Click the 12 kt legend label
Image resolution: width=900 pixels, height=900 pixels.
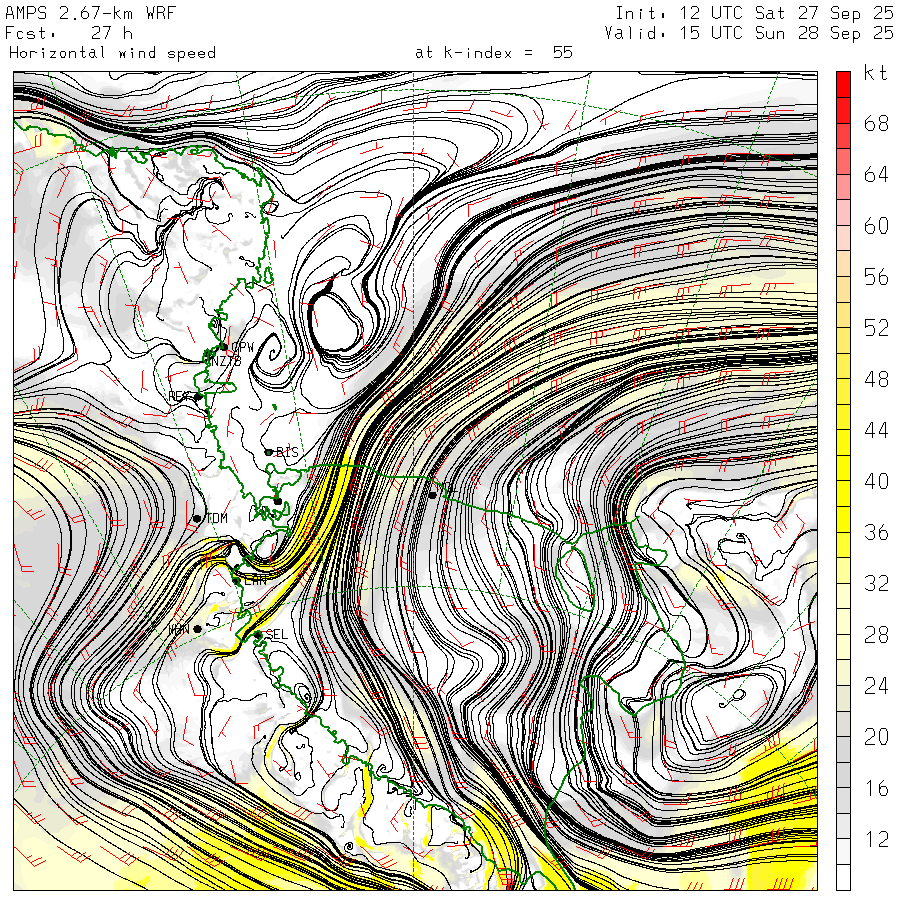click(x=876, y=840)
